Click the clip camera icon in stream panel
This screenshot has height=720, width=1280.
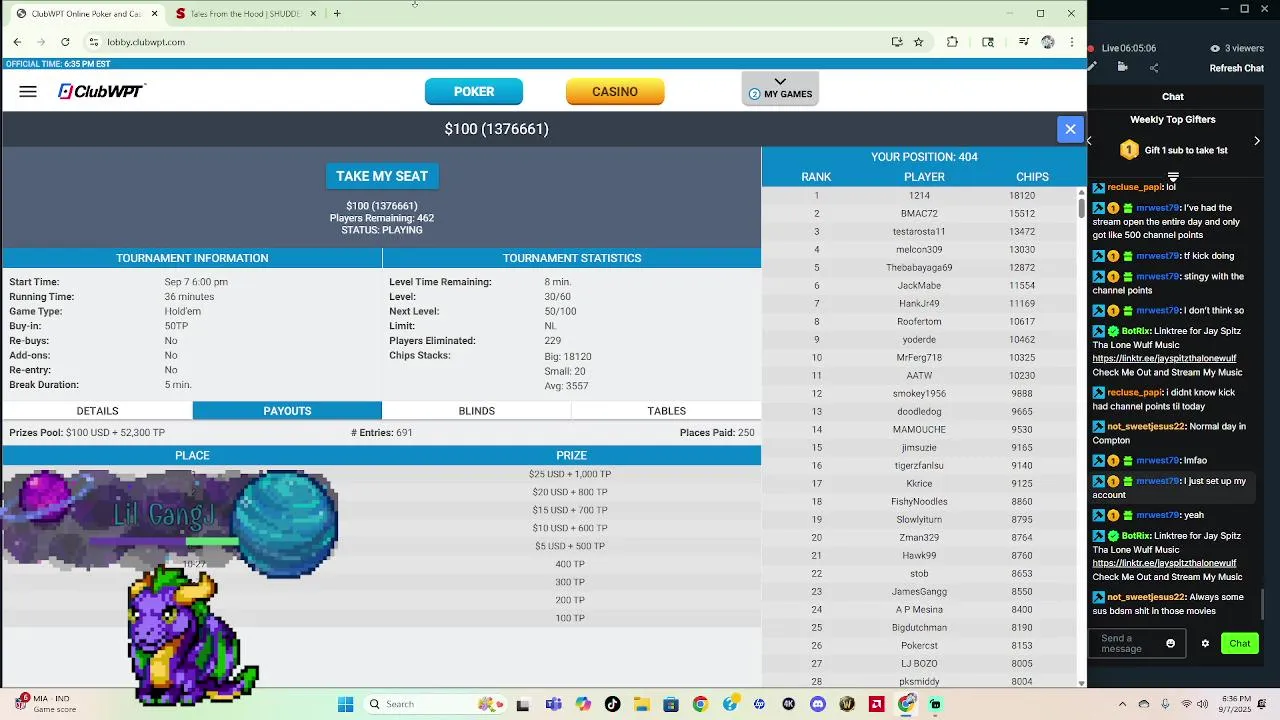tap(1123, 67)
